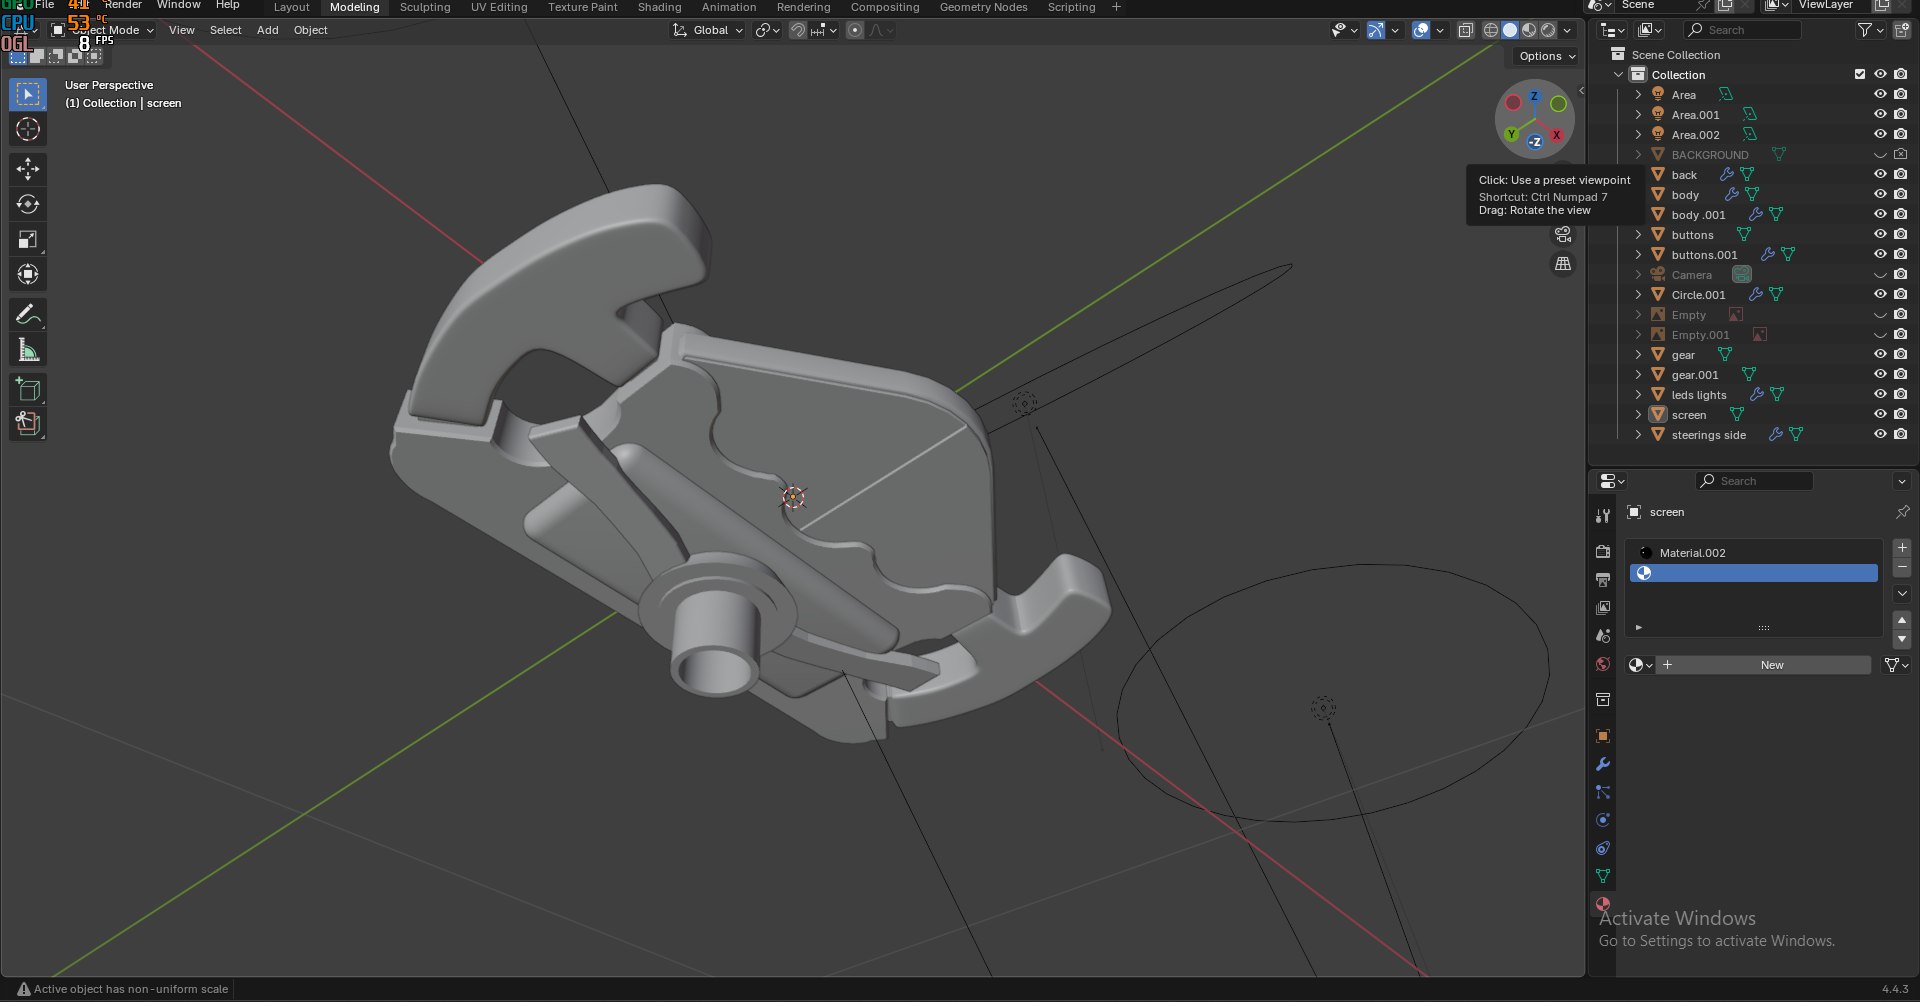Collapse the Collection tree
1920x1002 pixels.
point(1619,75)
